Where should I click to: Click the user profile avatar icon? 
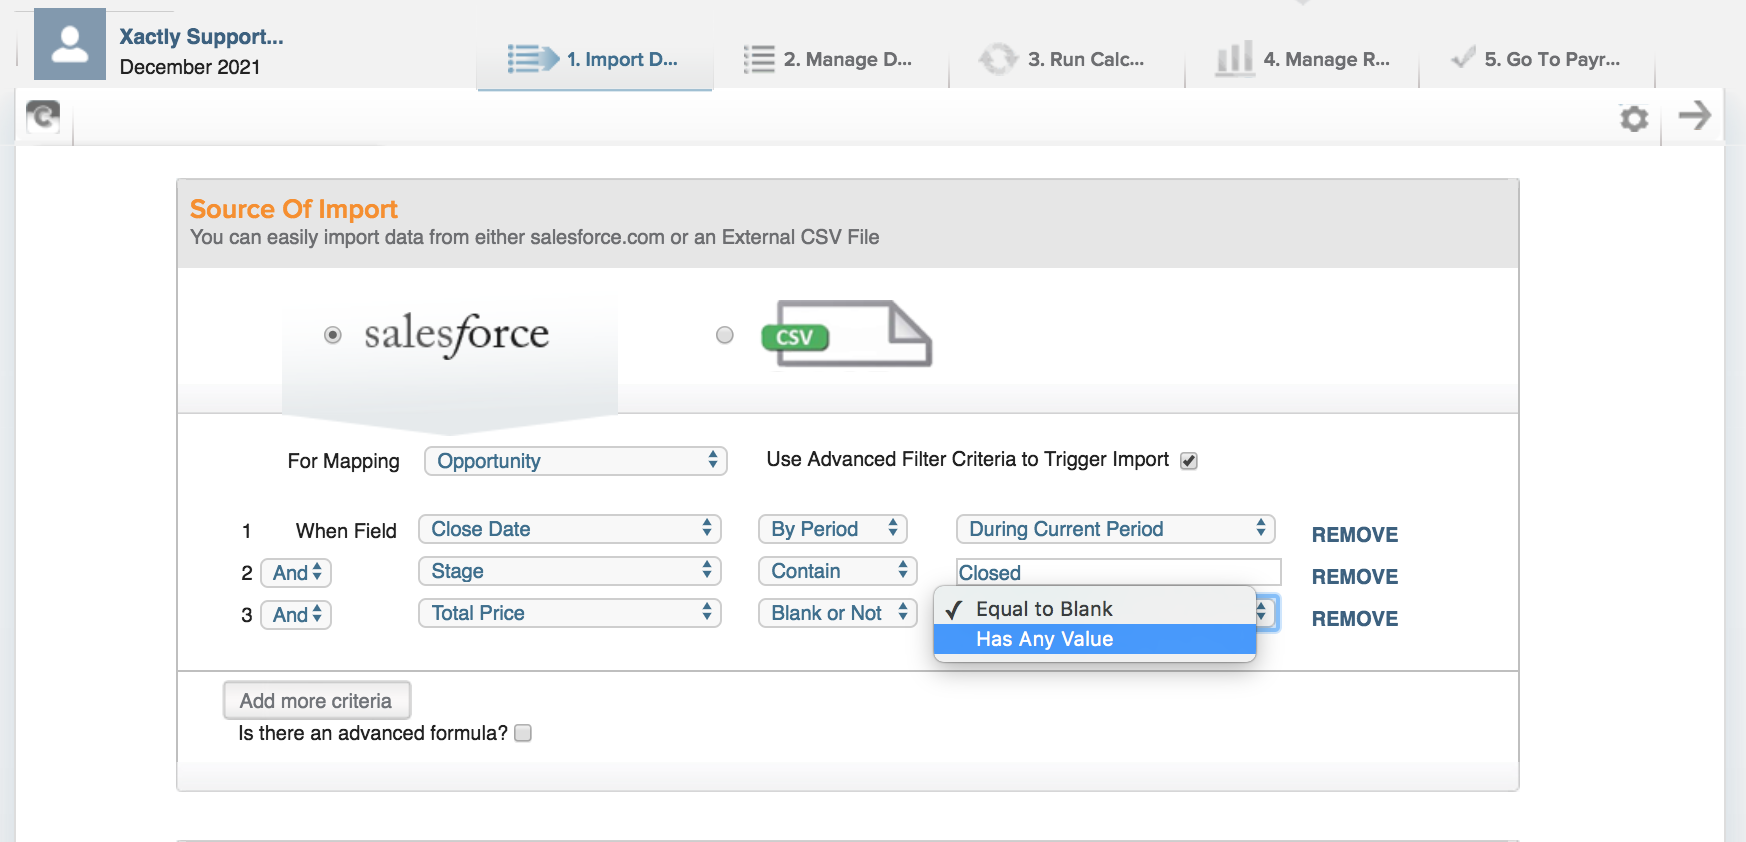click(x=70, y=44)
